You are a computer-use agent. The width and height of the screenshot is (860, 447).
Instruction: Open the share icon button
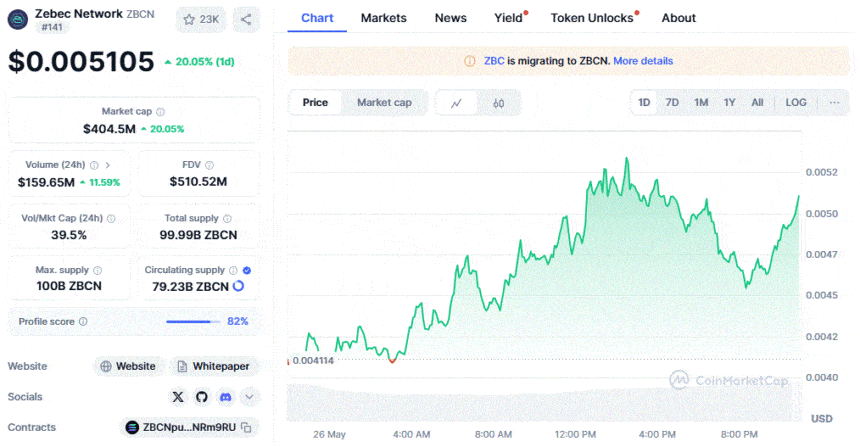point(246,20)
